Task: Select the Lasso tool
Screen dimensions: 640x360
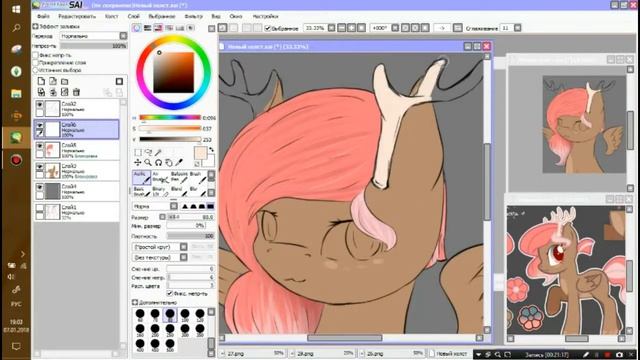Action: pyautogui.click(x=148, y=152)
